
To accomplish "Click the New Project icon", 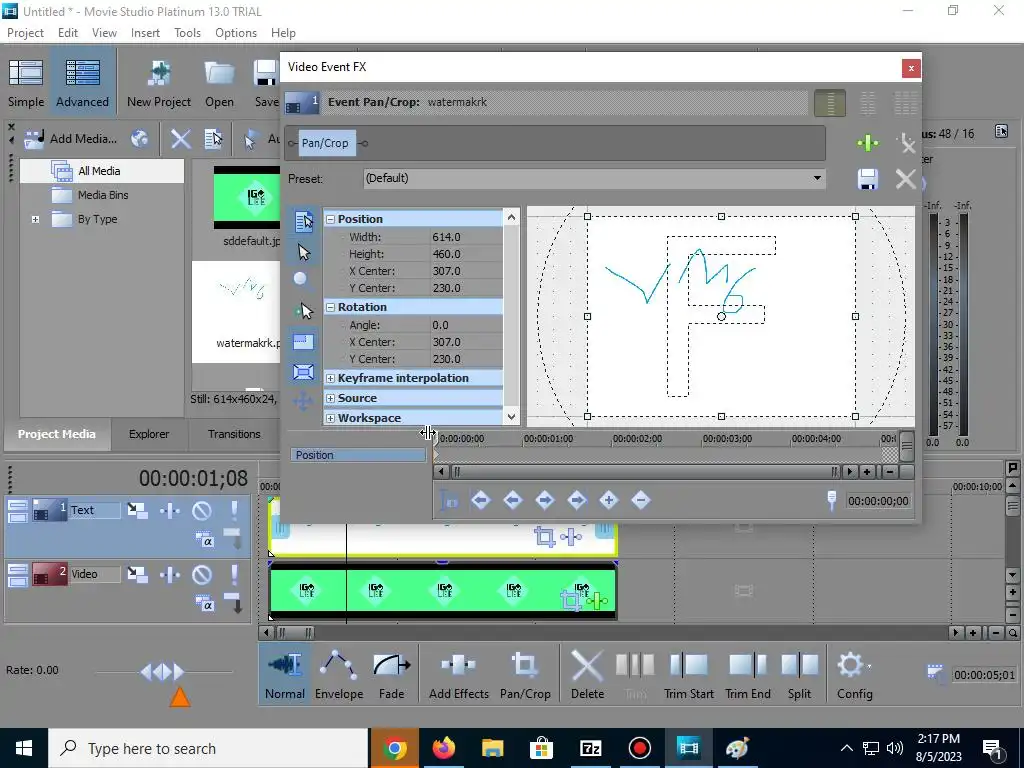I will point(159,82).
